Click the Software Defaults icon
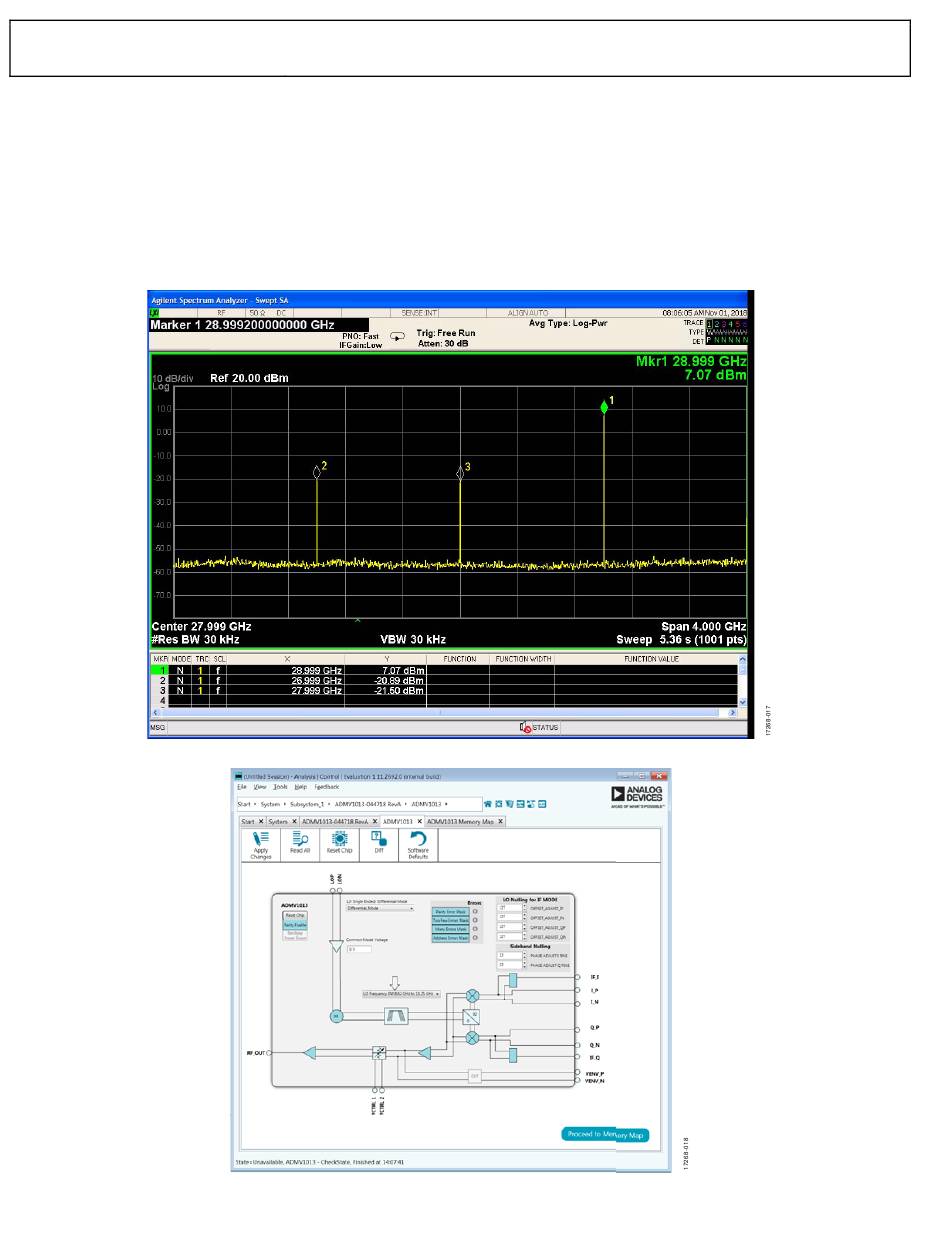The width and height of the screenshot is (950, 1254). coord(418,845)
